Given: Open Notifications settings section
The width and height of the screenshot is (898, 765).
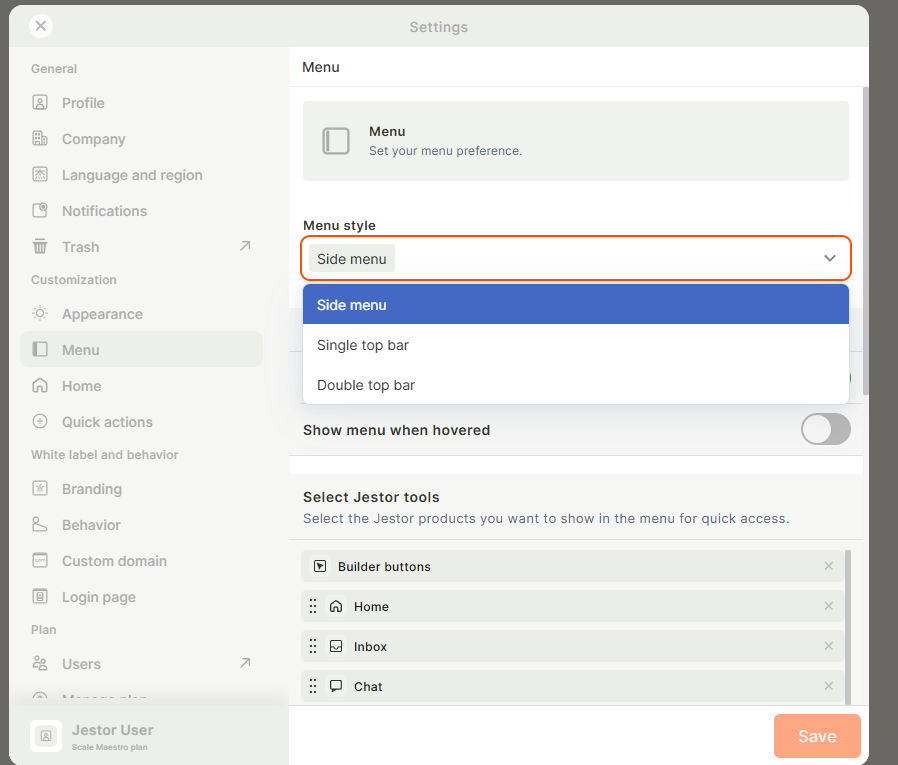Looking at the screenshot, I should click(x=141, y=211).
